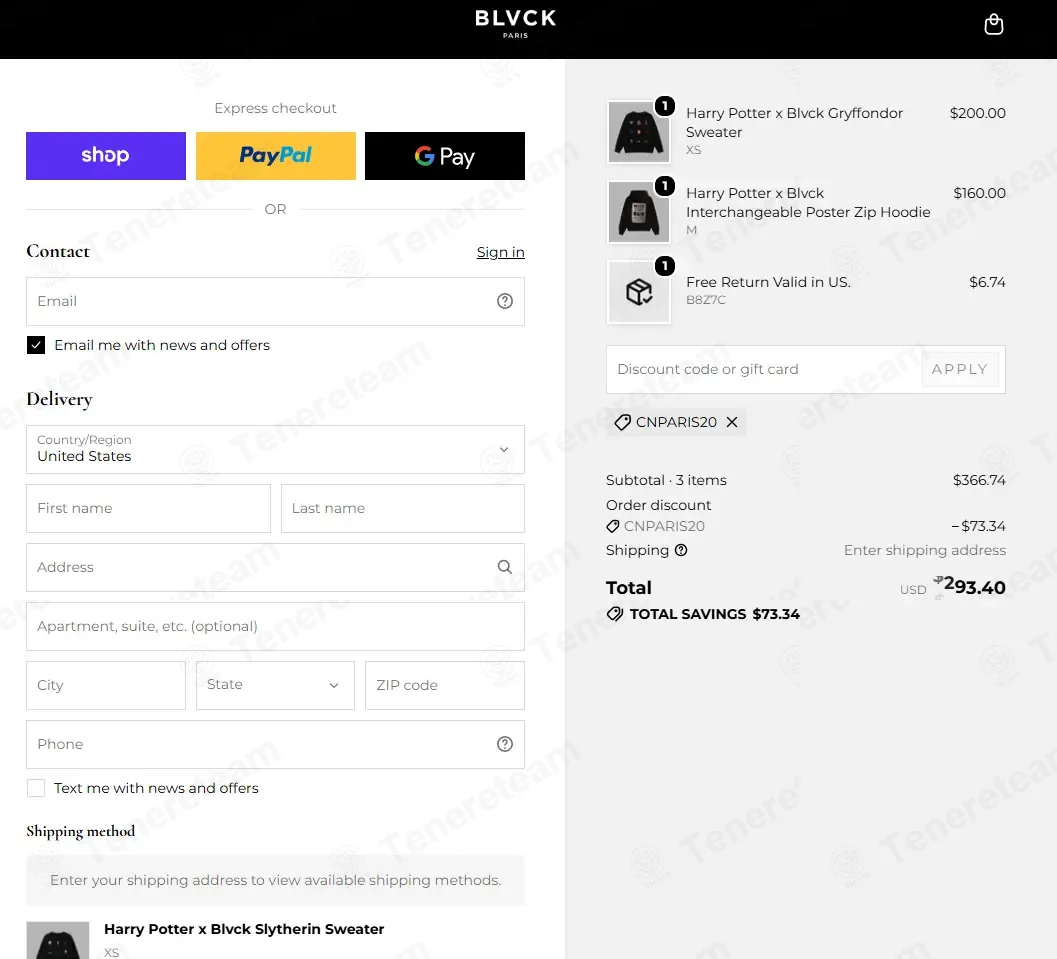Click the Poster Zip Hoodie thumbnail
The height and width of the screenshot is (959, 1057).
tap(639, 212)
